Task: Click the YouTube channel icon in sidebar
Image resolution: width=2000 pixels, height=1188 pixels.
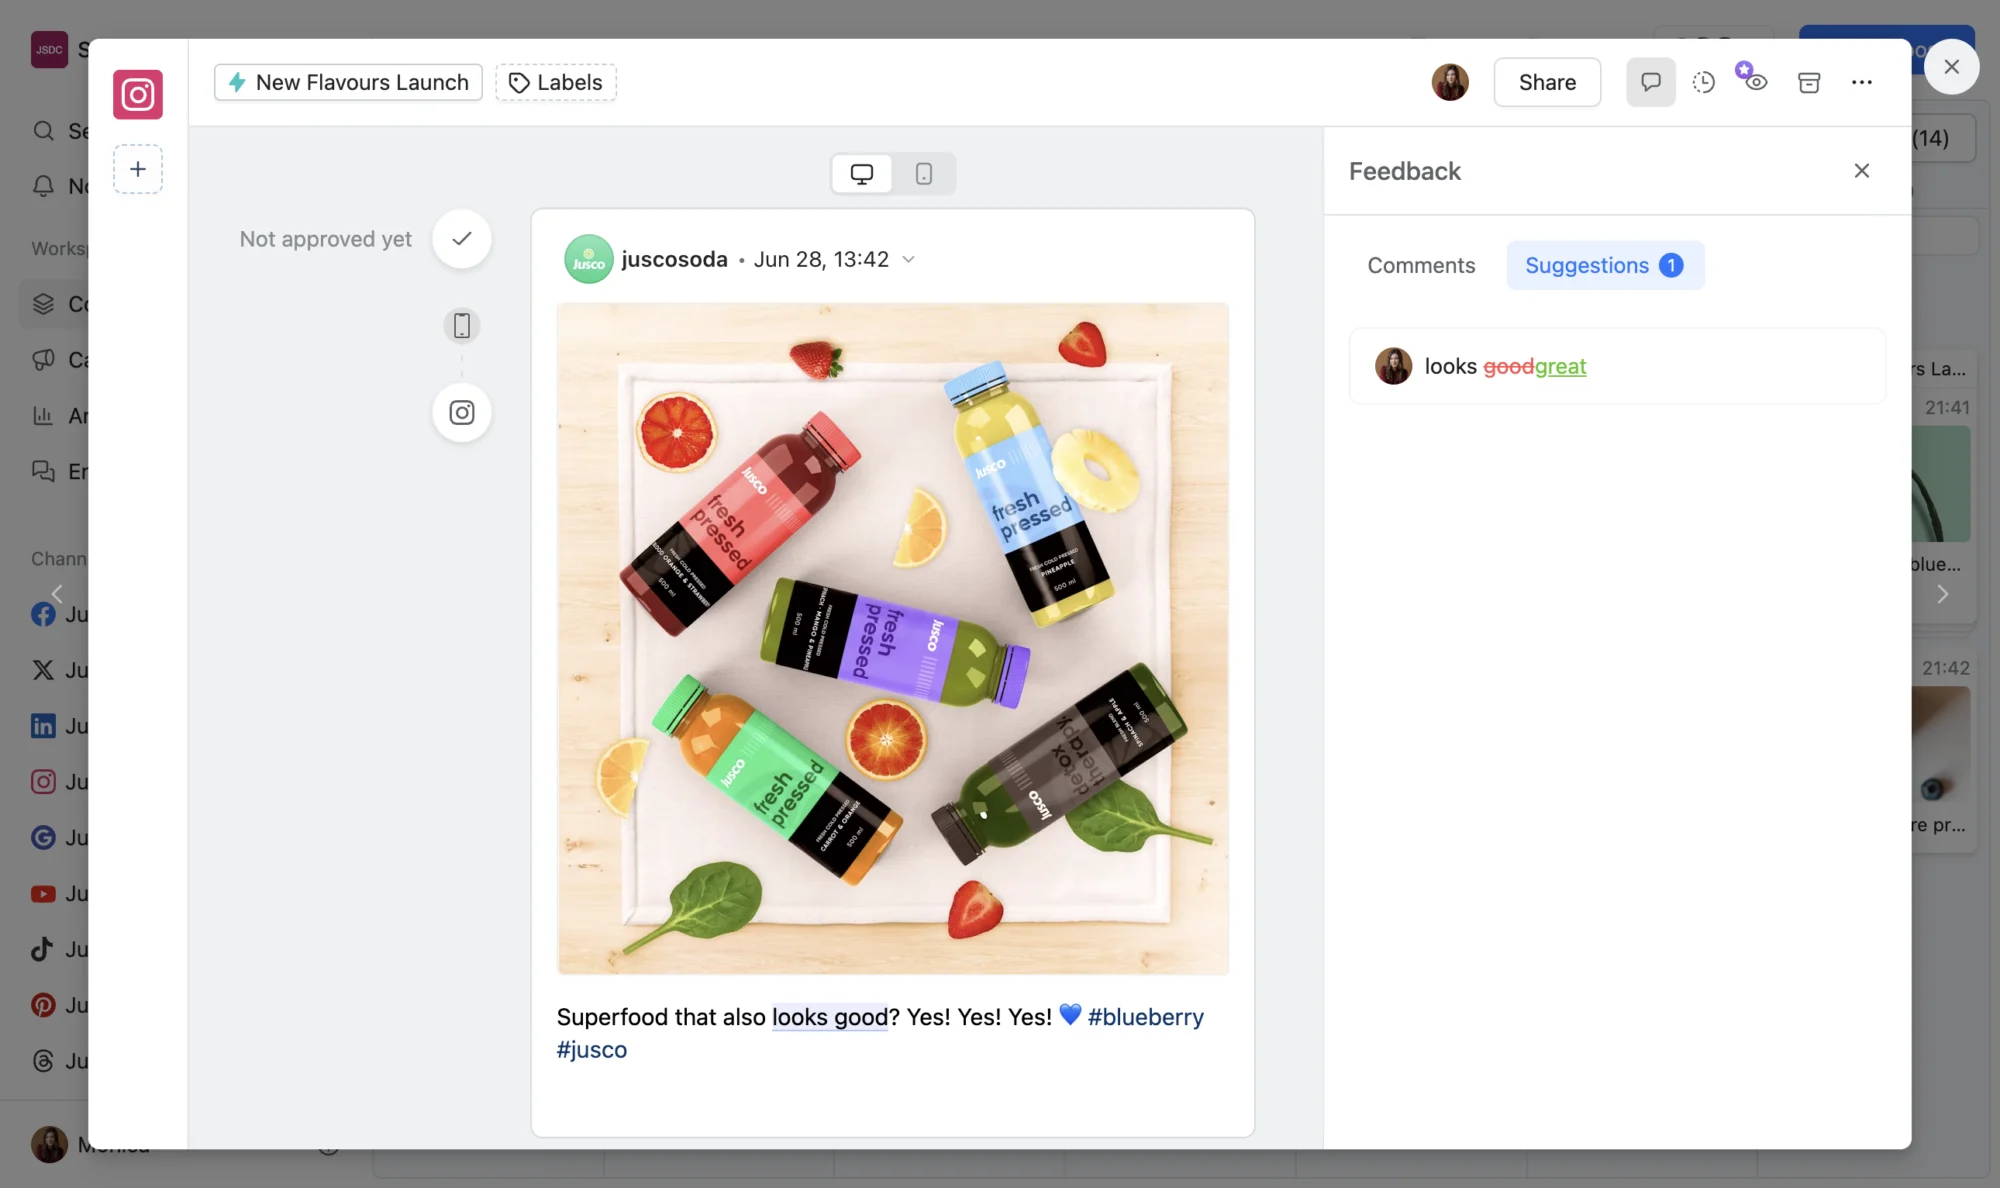Action: click(43, 894)
